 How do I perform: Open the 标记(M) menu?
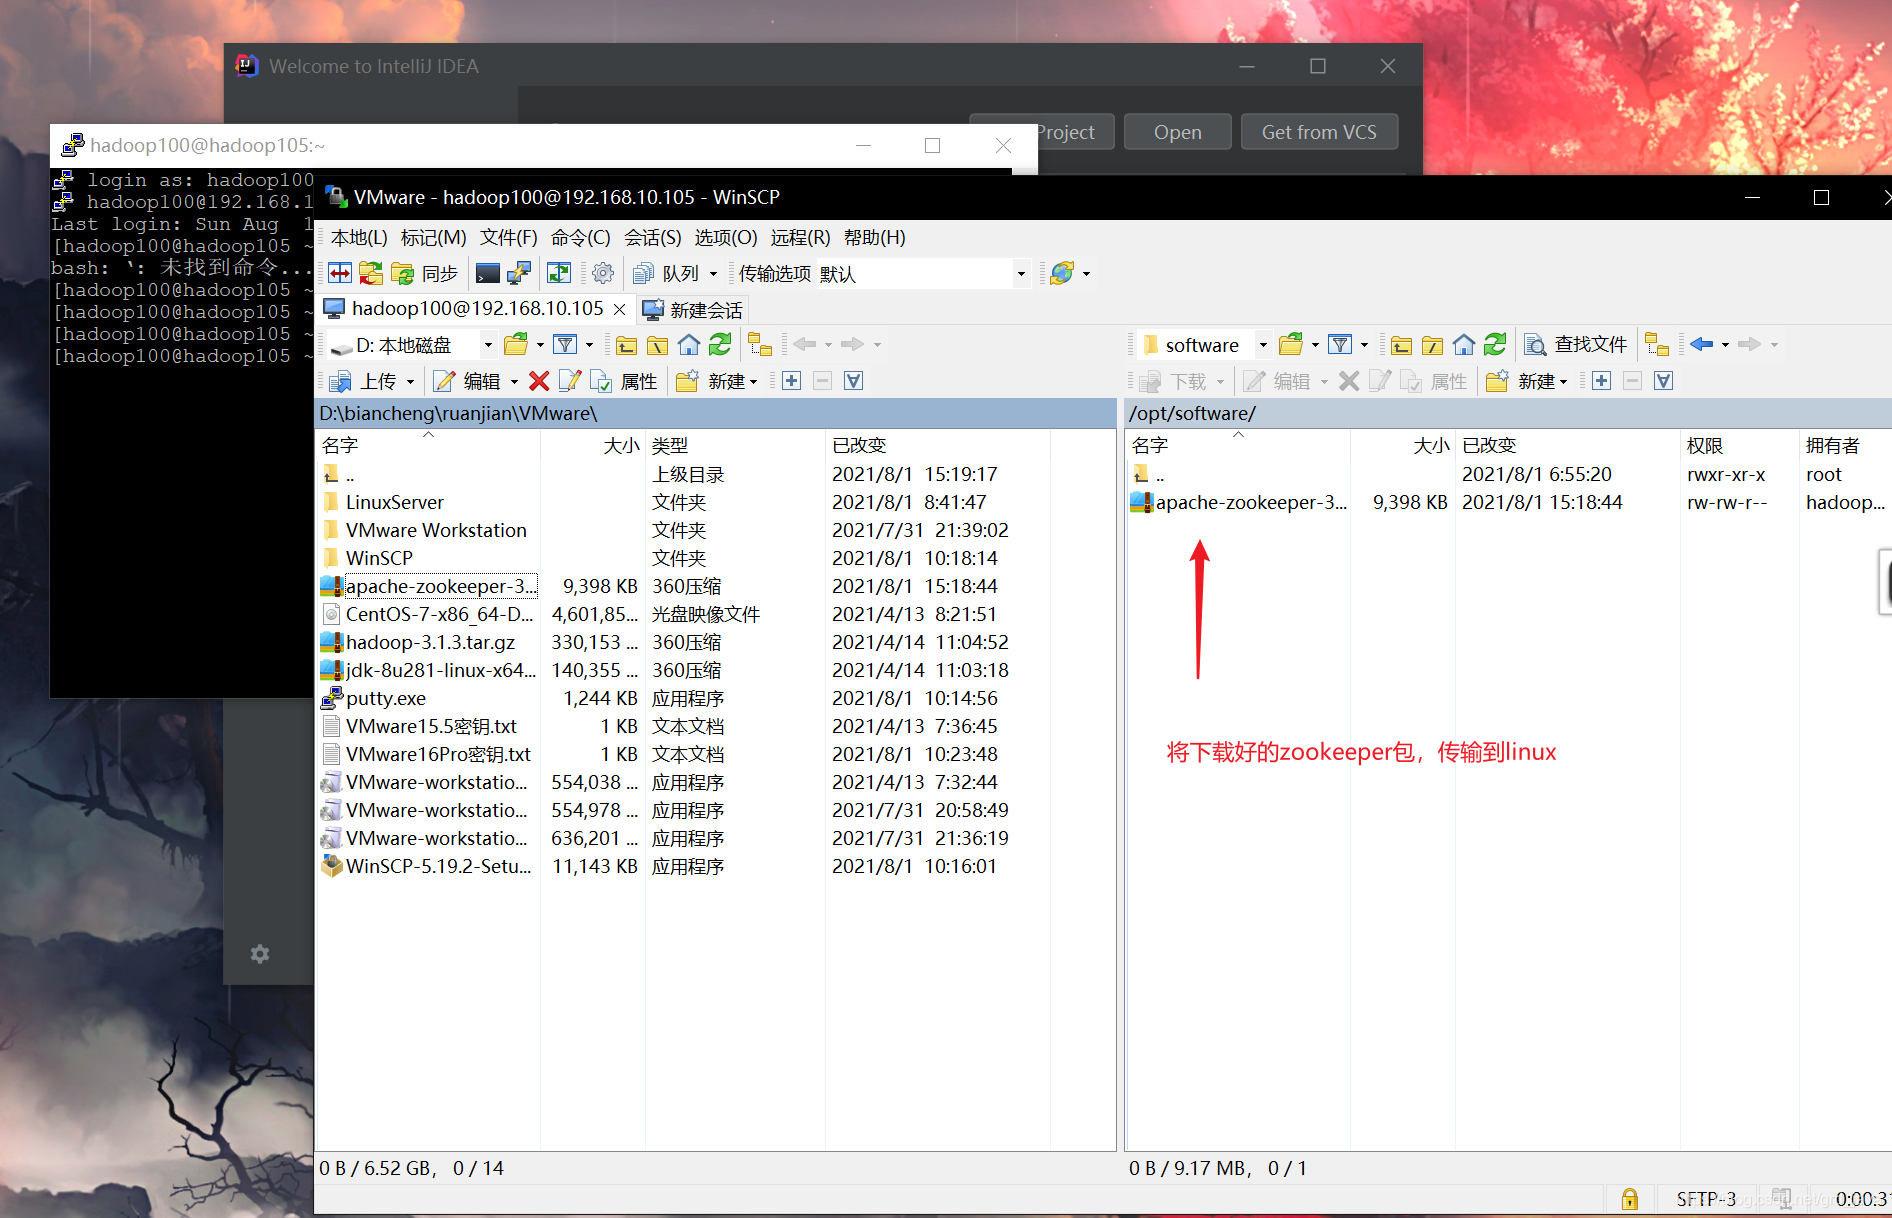tap(433, 237)
